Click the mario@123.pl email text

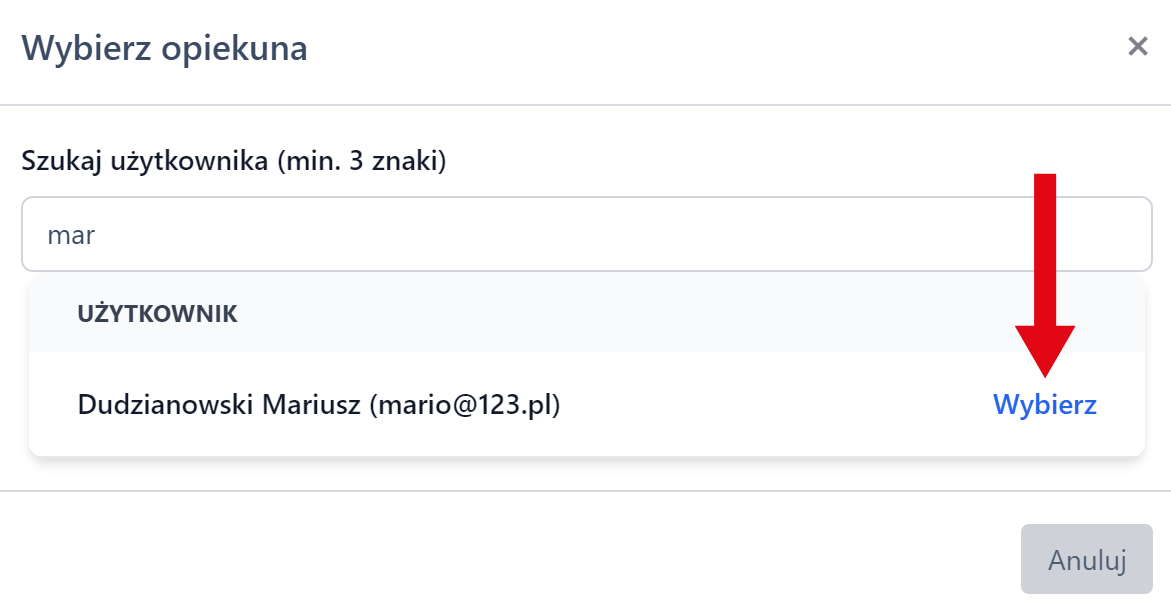click(x=464, y=405)
